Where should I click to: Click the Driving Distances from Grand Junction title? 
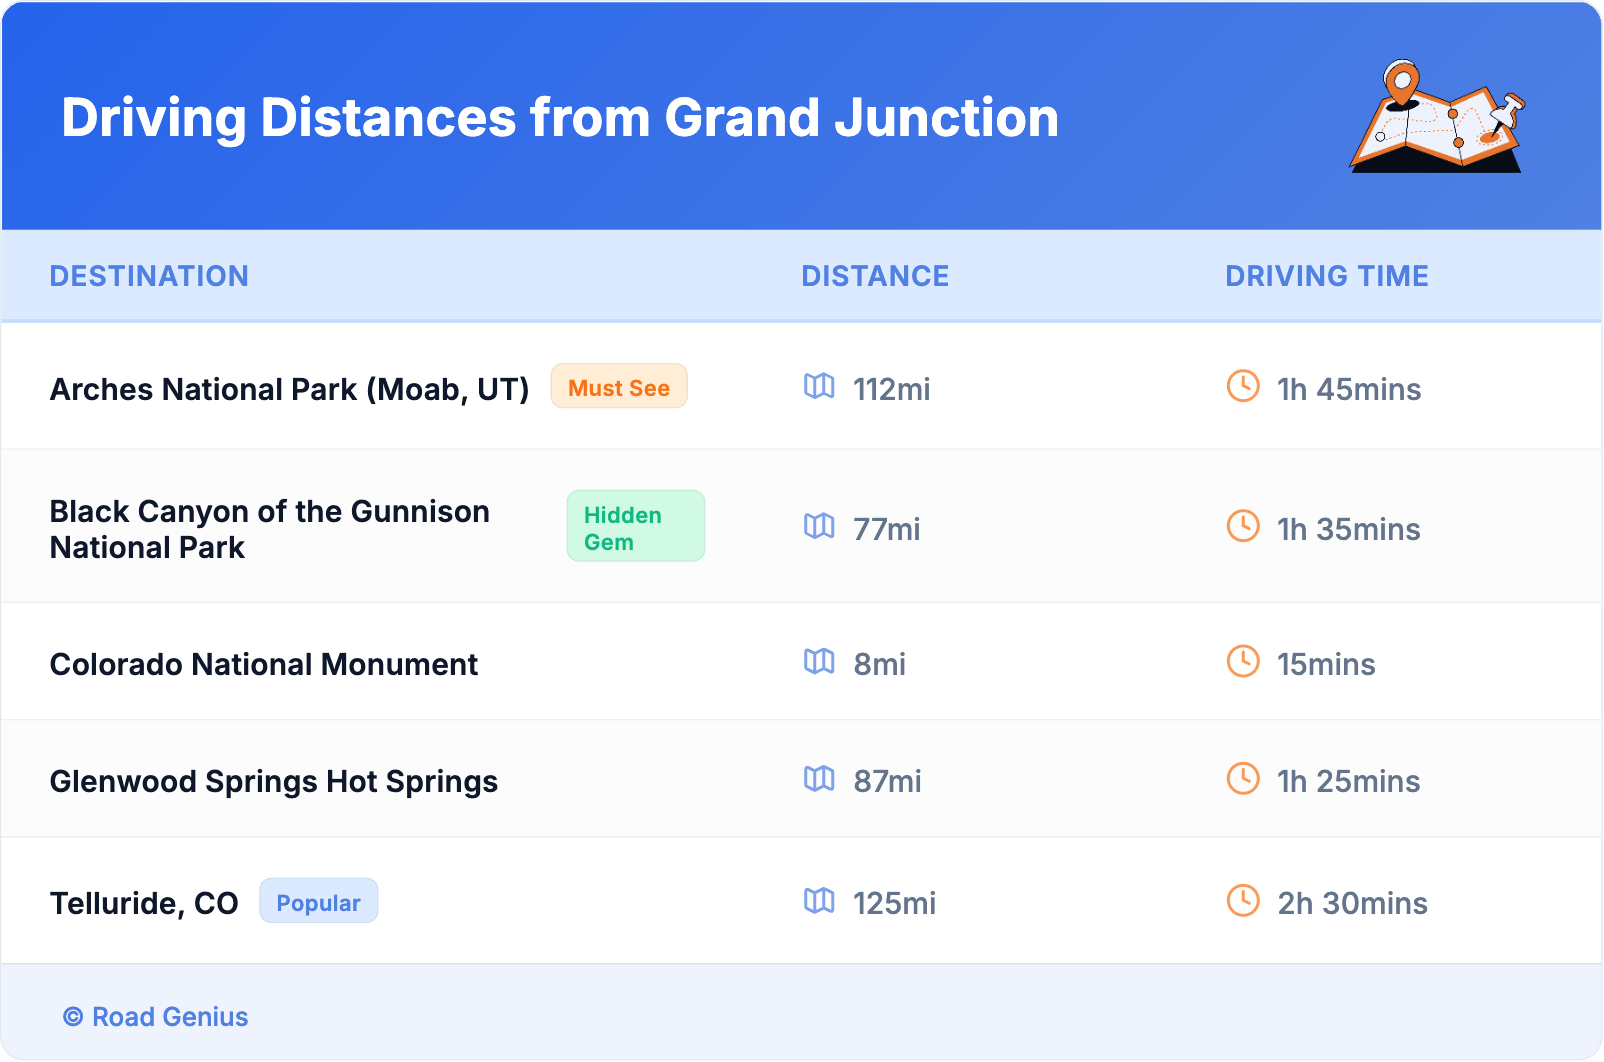(x=560, y=118)
